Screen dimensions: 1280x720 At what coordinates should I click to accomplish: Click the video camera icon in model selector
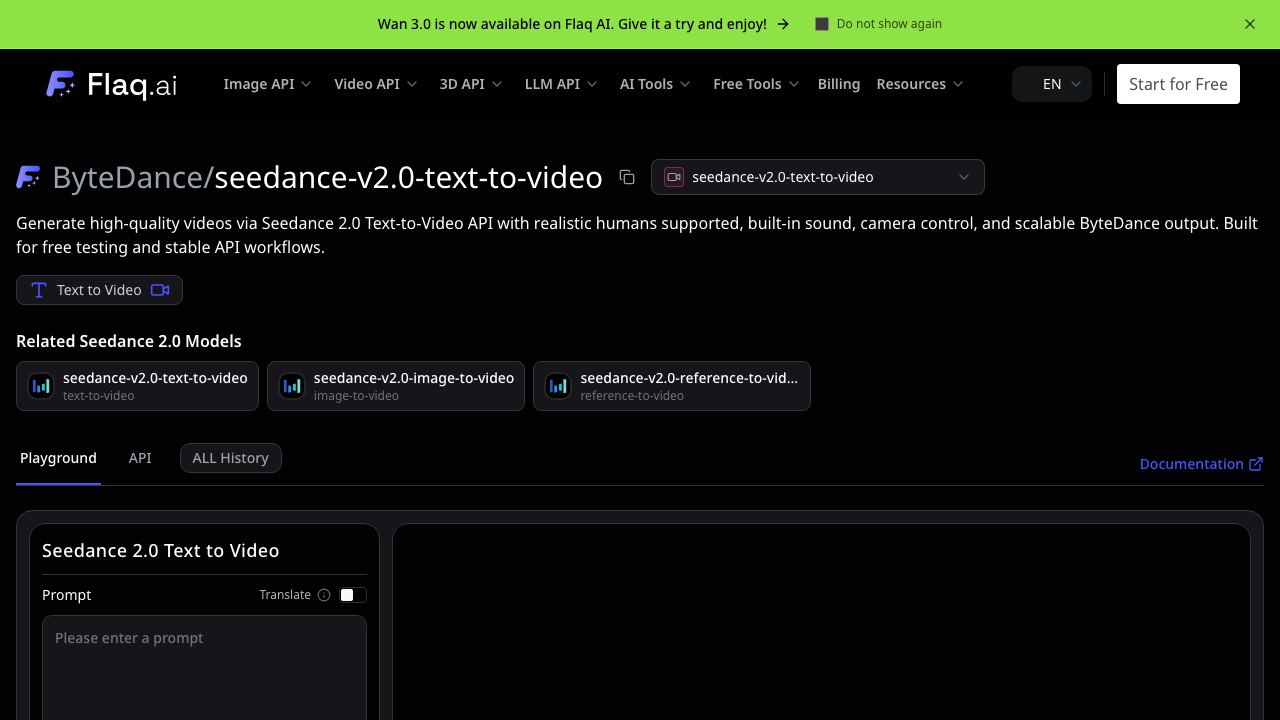click(x=674, y=177)
